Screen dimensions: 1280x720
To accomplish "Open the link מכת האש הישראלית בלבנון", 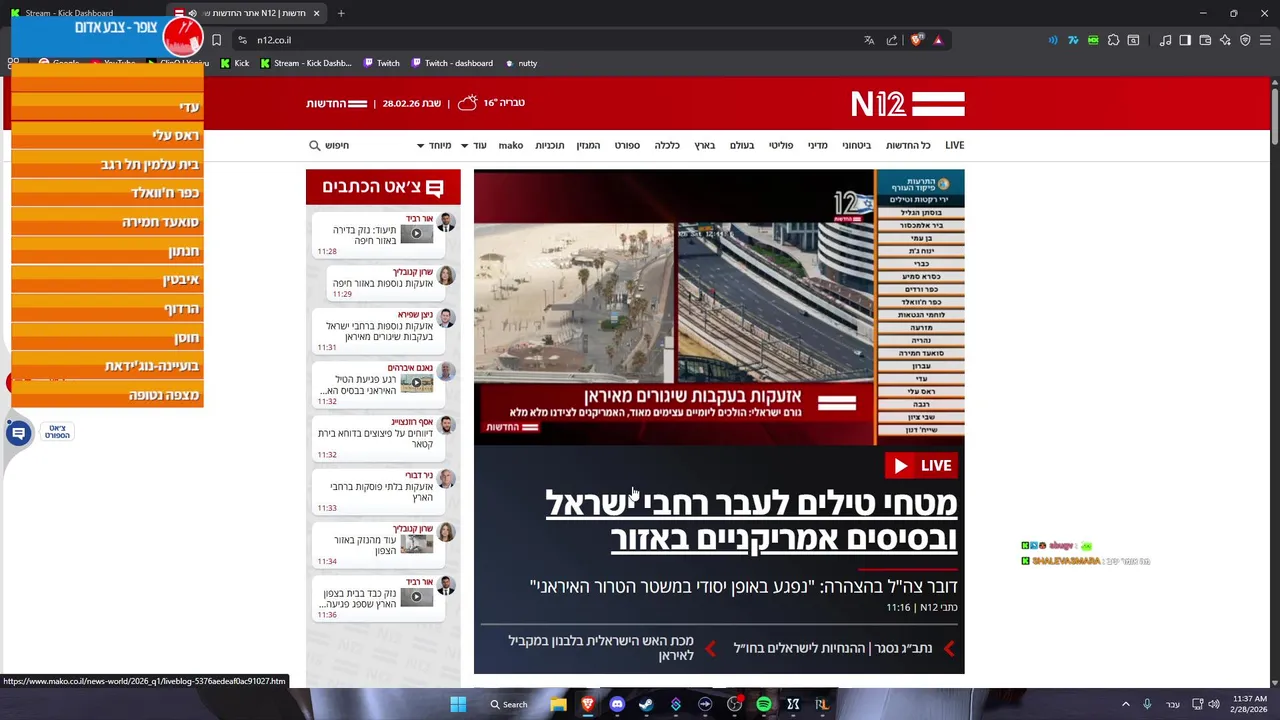I will pyautogui.click(x=600, y=648).
